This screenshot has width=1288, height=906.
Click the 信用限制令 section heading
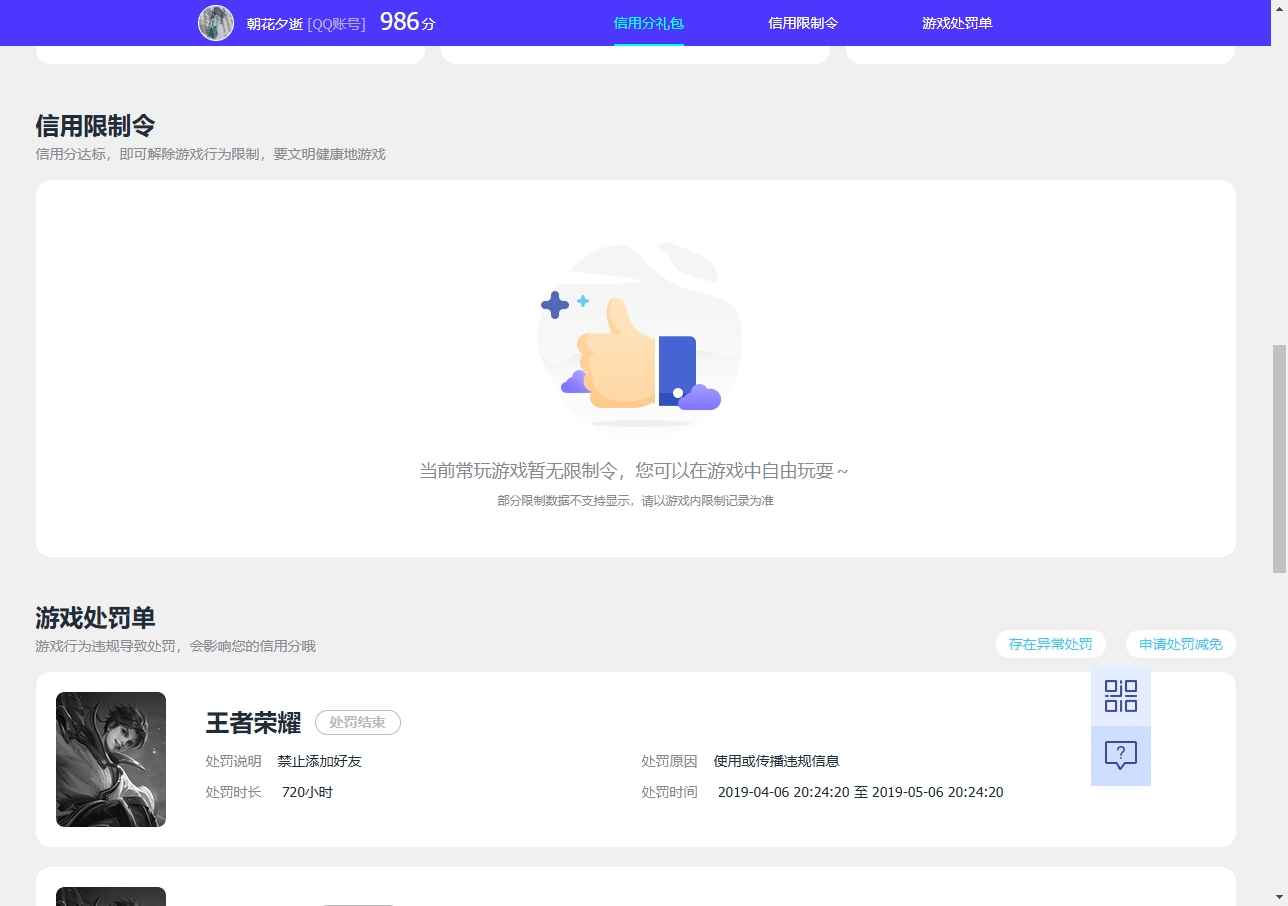(95, 125)
